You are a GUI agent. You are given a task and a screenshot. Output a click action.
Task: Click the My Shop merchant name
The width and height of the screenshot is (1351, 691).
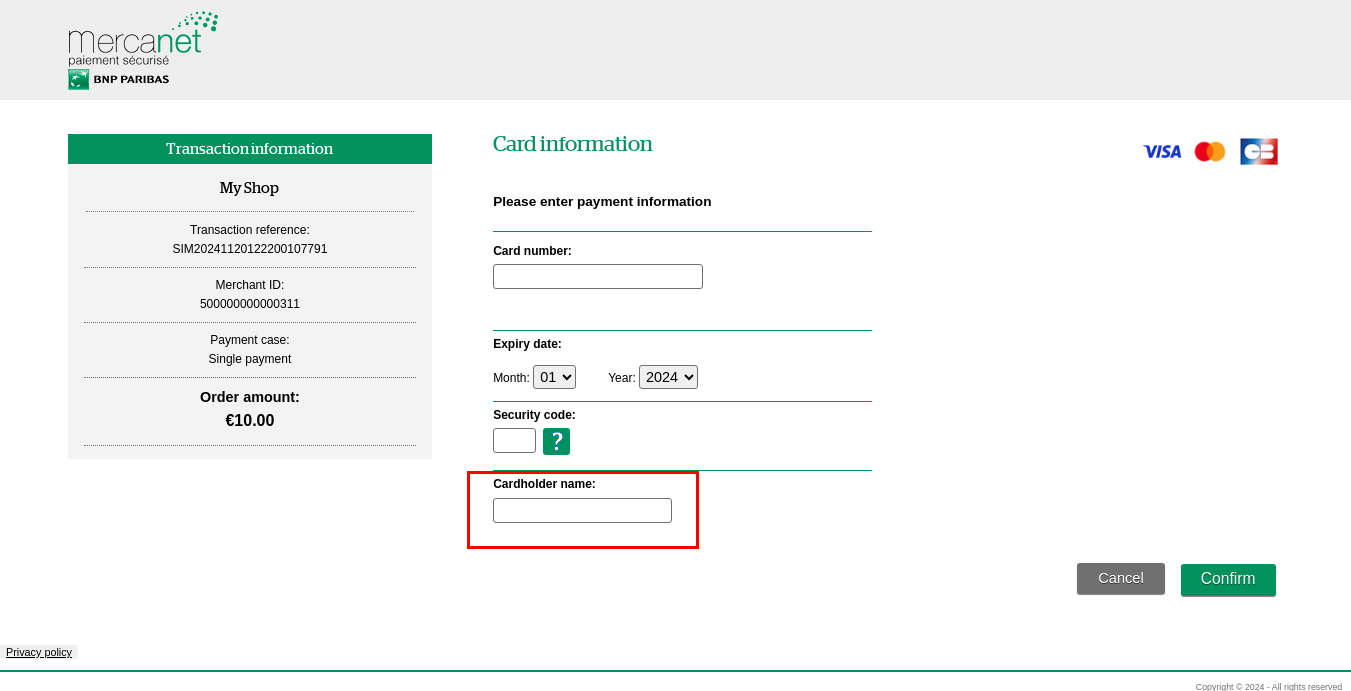[x=249, y=187]
